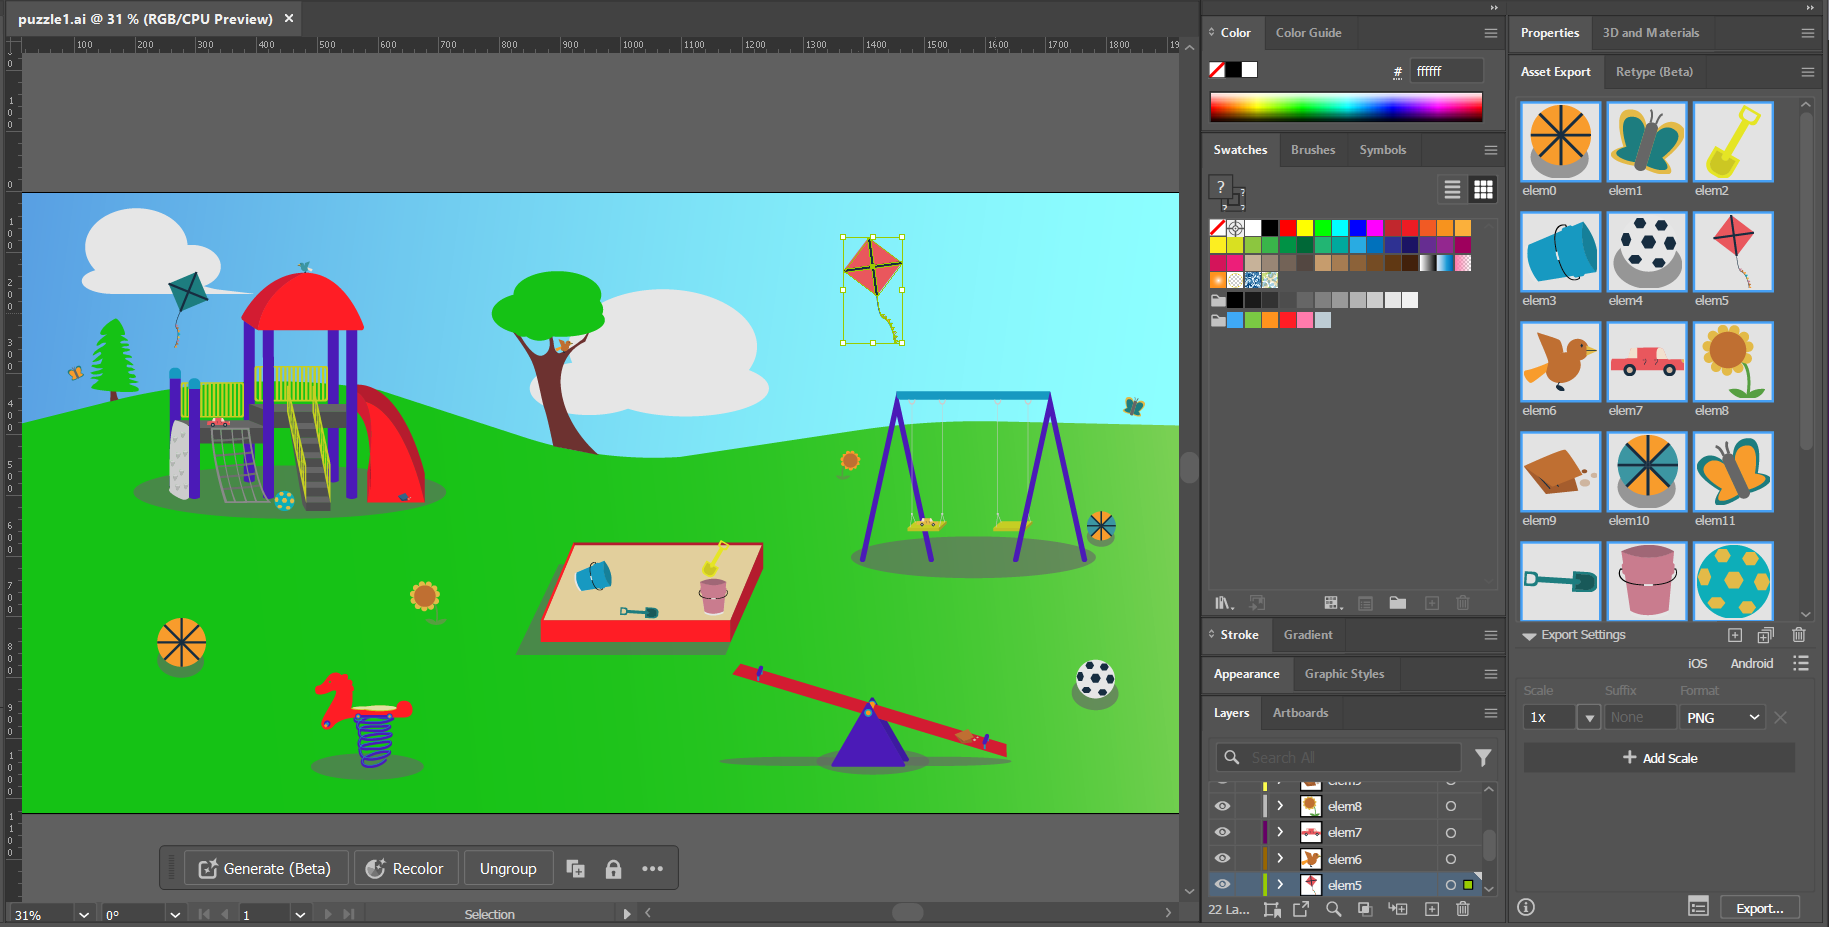
Task: Hide the elem8 layer
Action: (1222, 806)
